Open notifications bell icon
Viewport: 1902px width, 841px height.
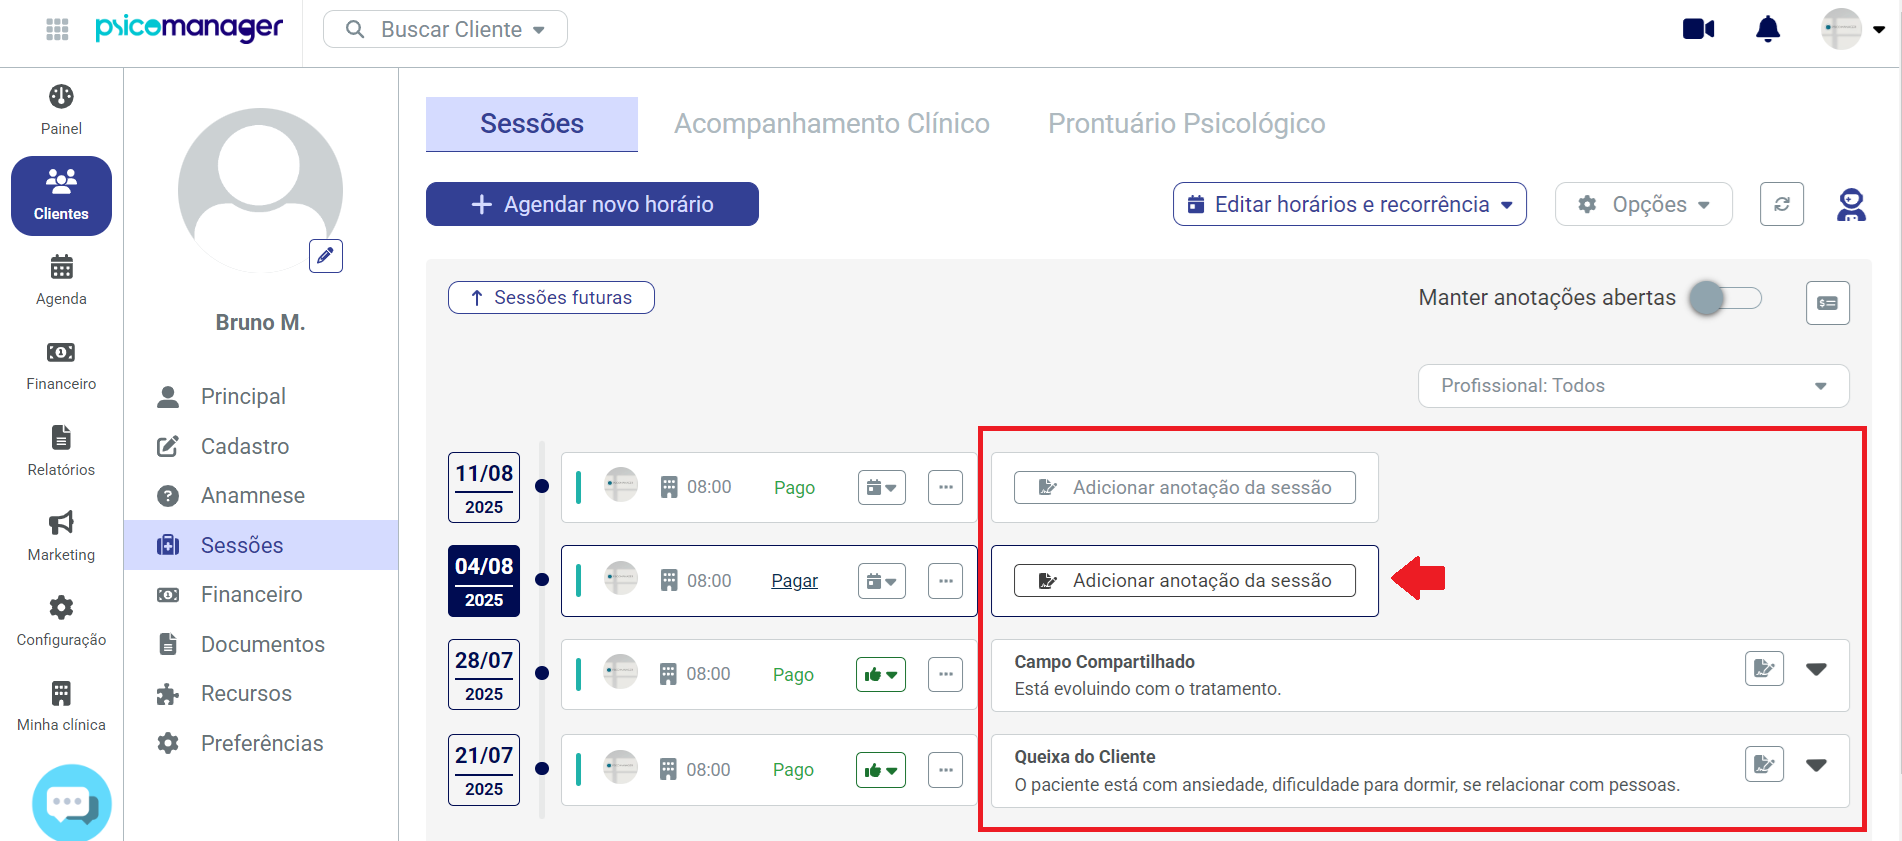pyautogui.click(x=1768, y=29)
